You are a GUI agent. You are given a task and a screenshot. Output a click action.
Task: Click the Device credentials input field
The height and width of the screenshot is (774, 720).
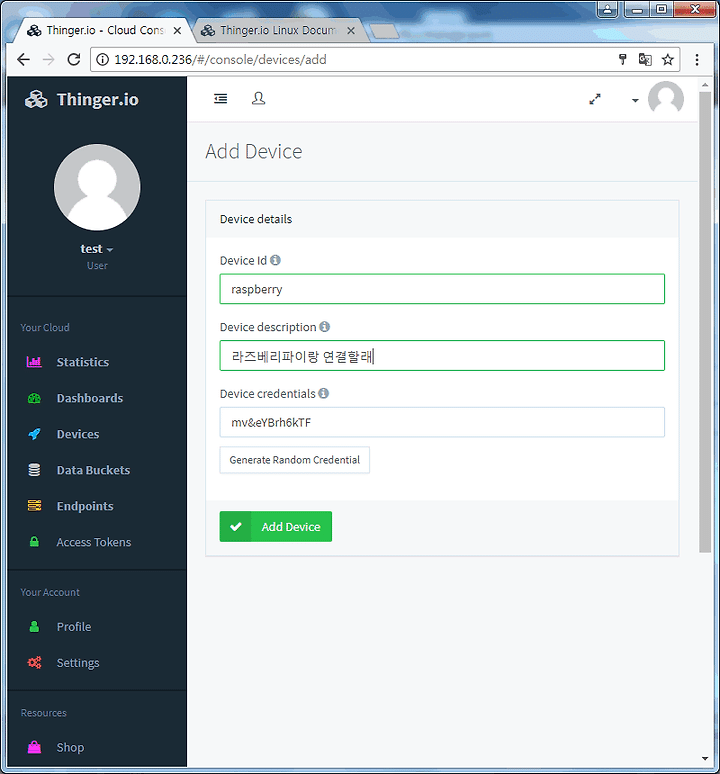(442, 422)
